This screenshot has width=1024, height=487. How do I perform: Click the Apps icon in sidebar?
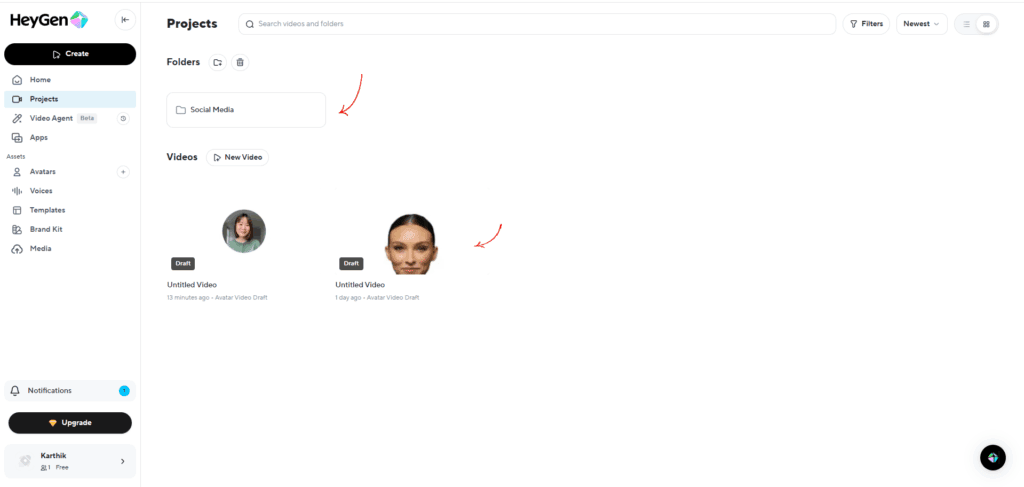[x=18, y=138]
